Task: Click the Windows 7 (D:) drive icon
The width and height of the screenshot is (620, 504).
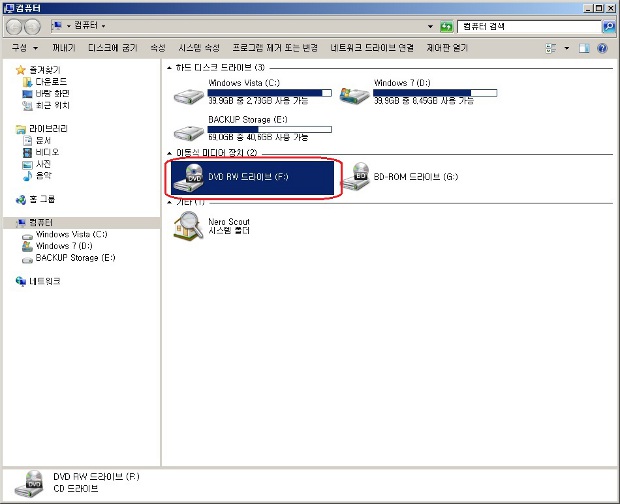Action: tap(354, 95)
